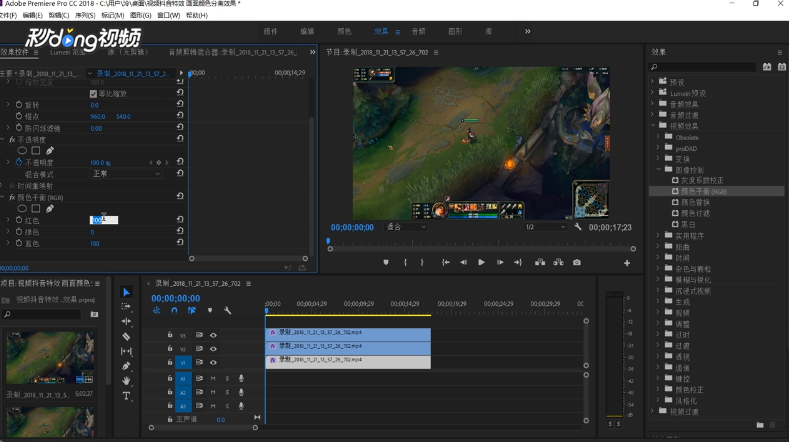Open the program monitor button editor plus
Image resolution: width=789 pixels, height=442 pixels.
tap(627, 263)
